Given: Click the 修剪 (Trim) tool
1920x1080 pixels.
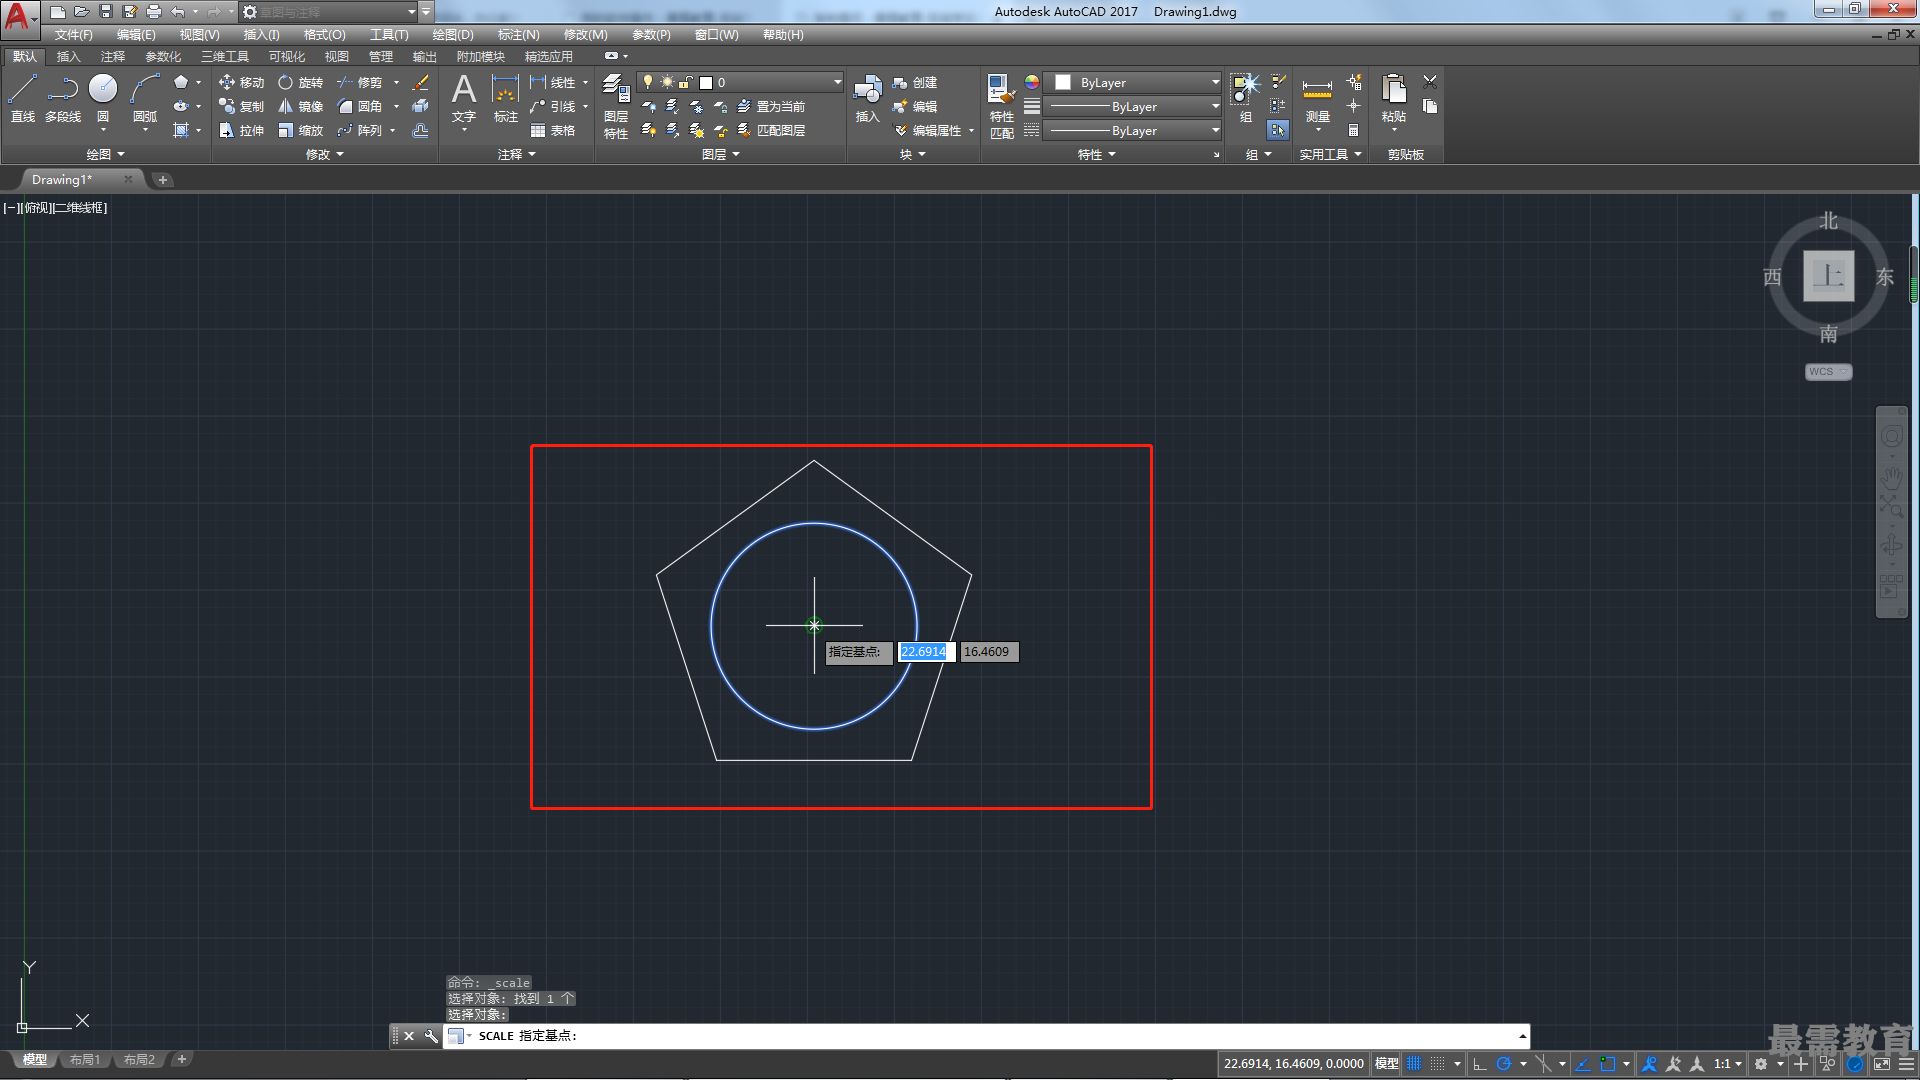Looking at the screenshot, I should pos(359,82).
